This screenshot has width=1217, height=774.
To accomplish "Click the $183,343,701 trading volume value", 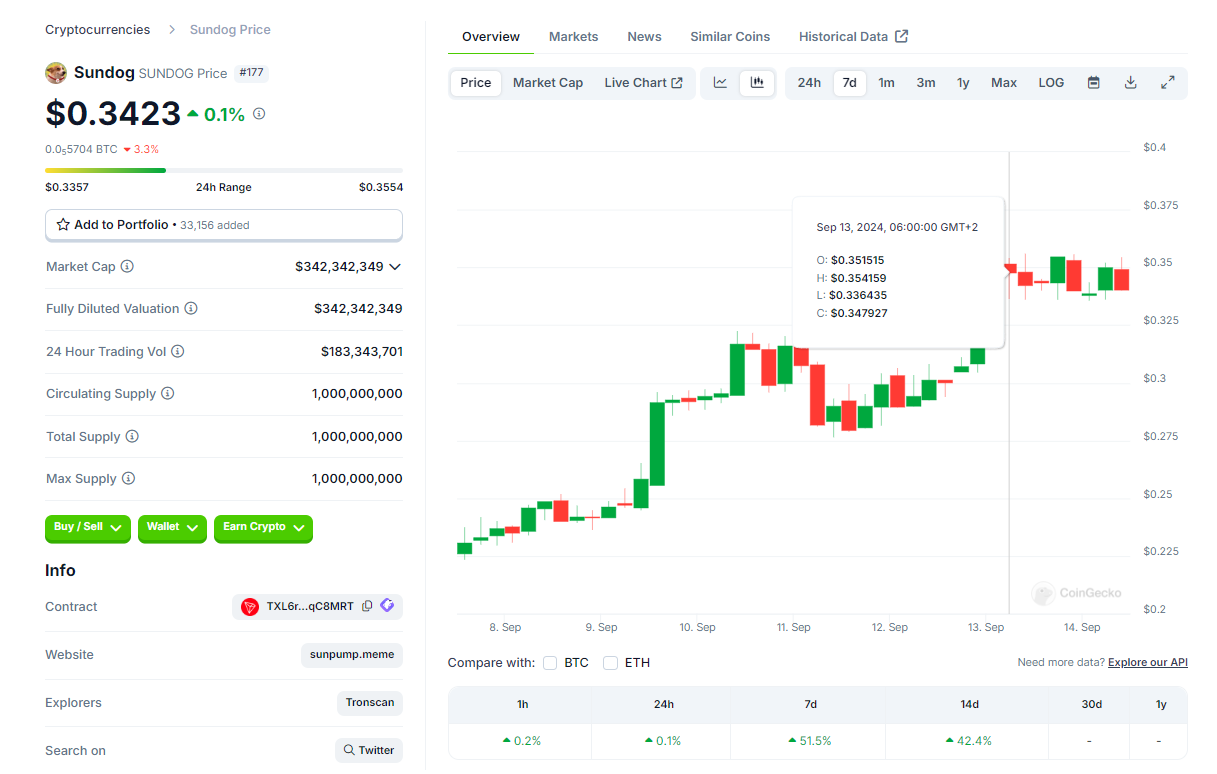I will [362, 352].
